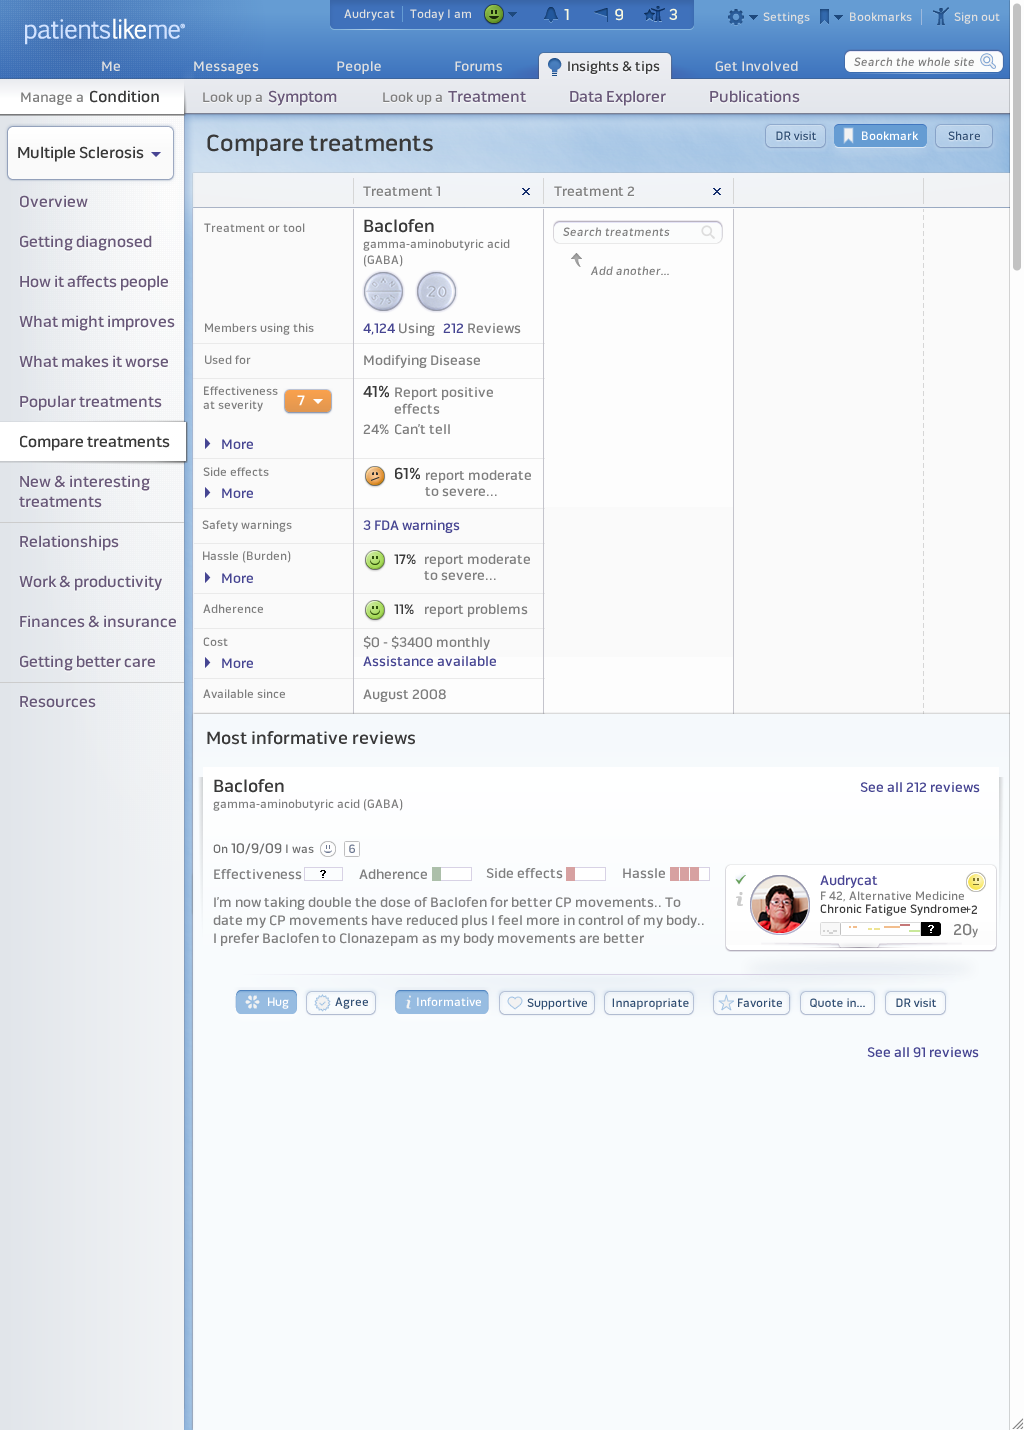Click See all 212 reviews link
This screenshot has width=1024, height=1430.
point(920,787)
